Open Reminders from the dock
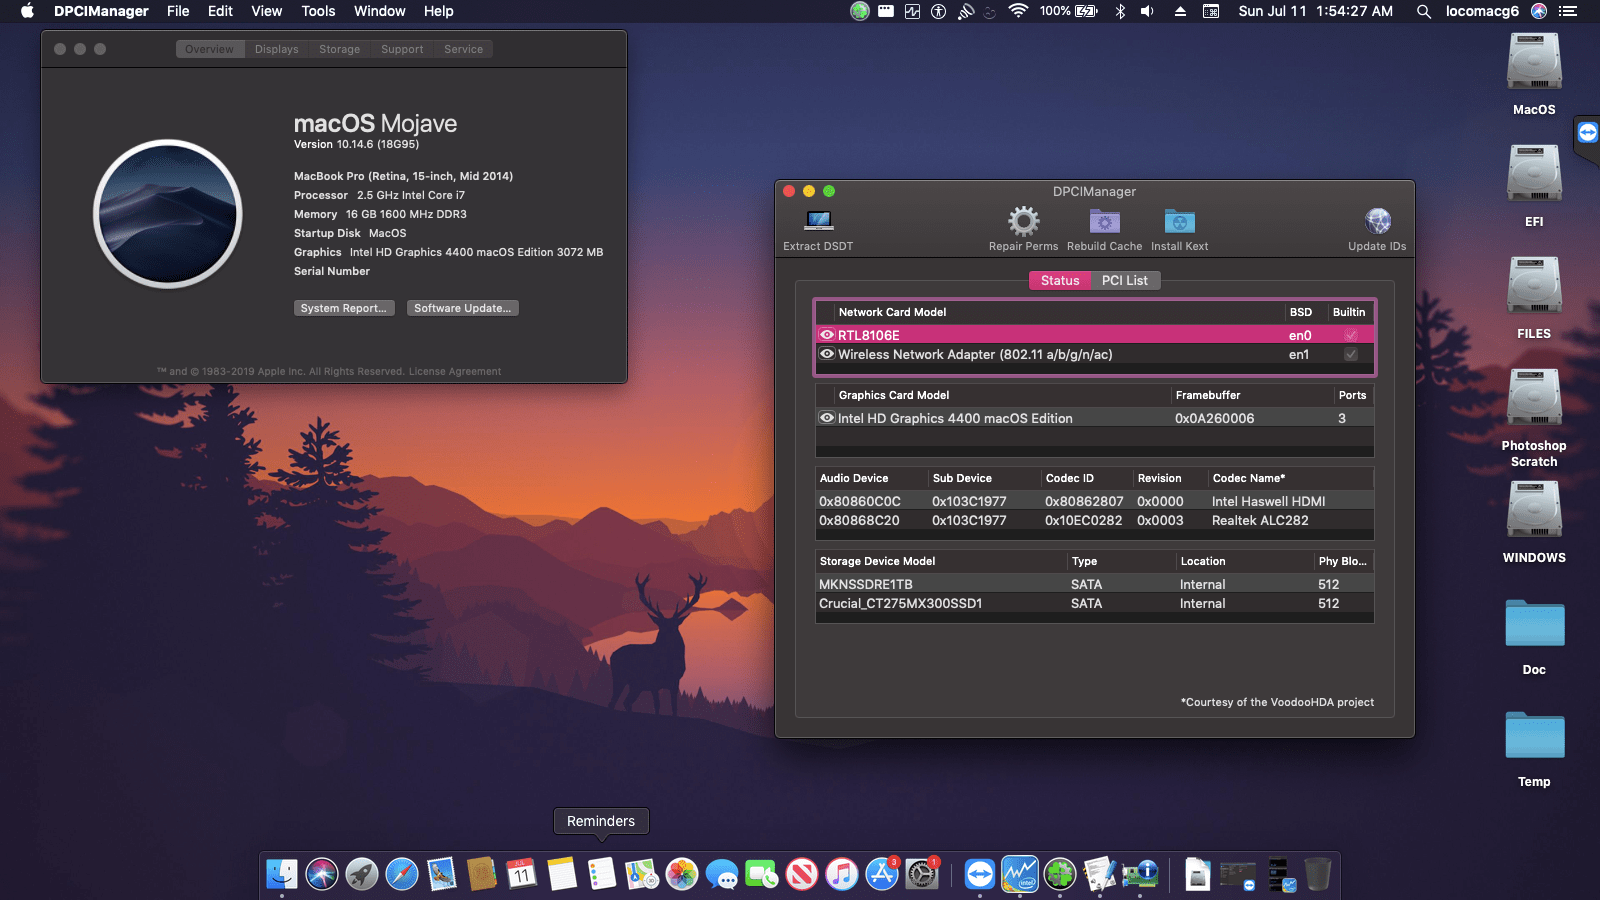This screenshot has height=900, width=1600. (x=602, y=874)
